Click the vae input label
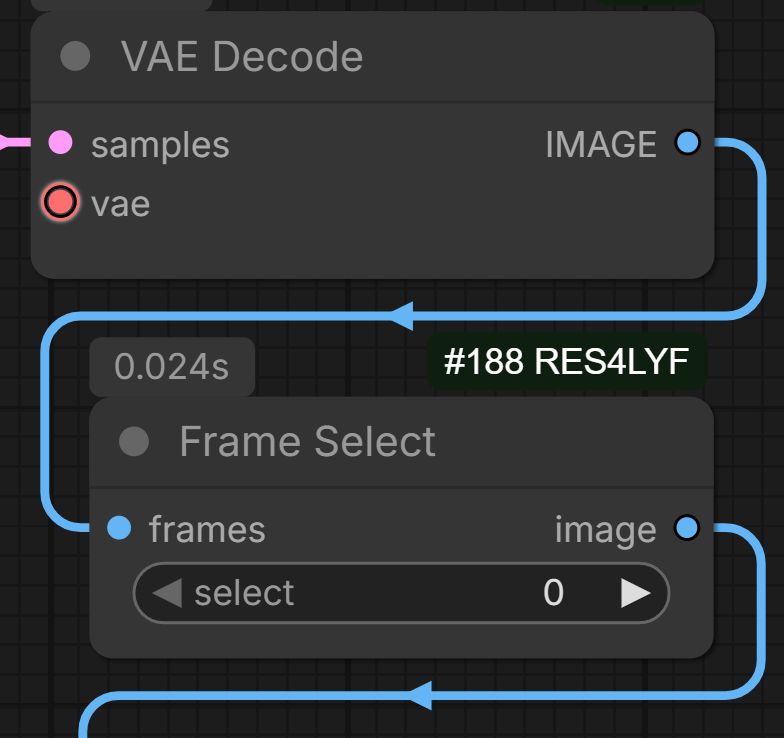The width and height of the screenshot is (784, 738). 120,204
